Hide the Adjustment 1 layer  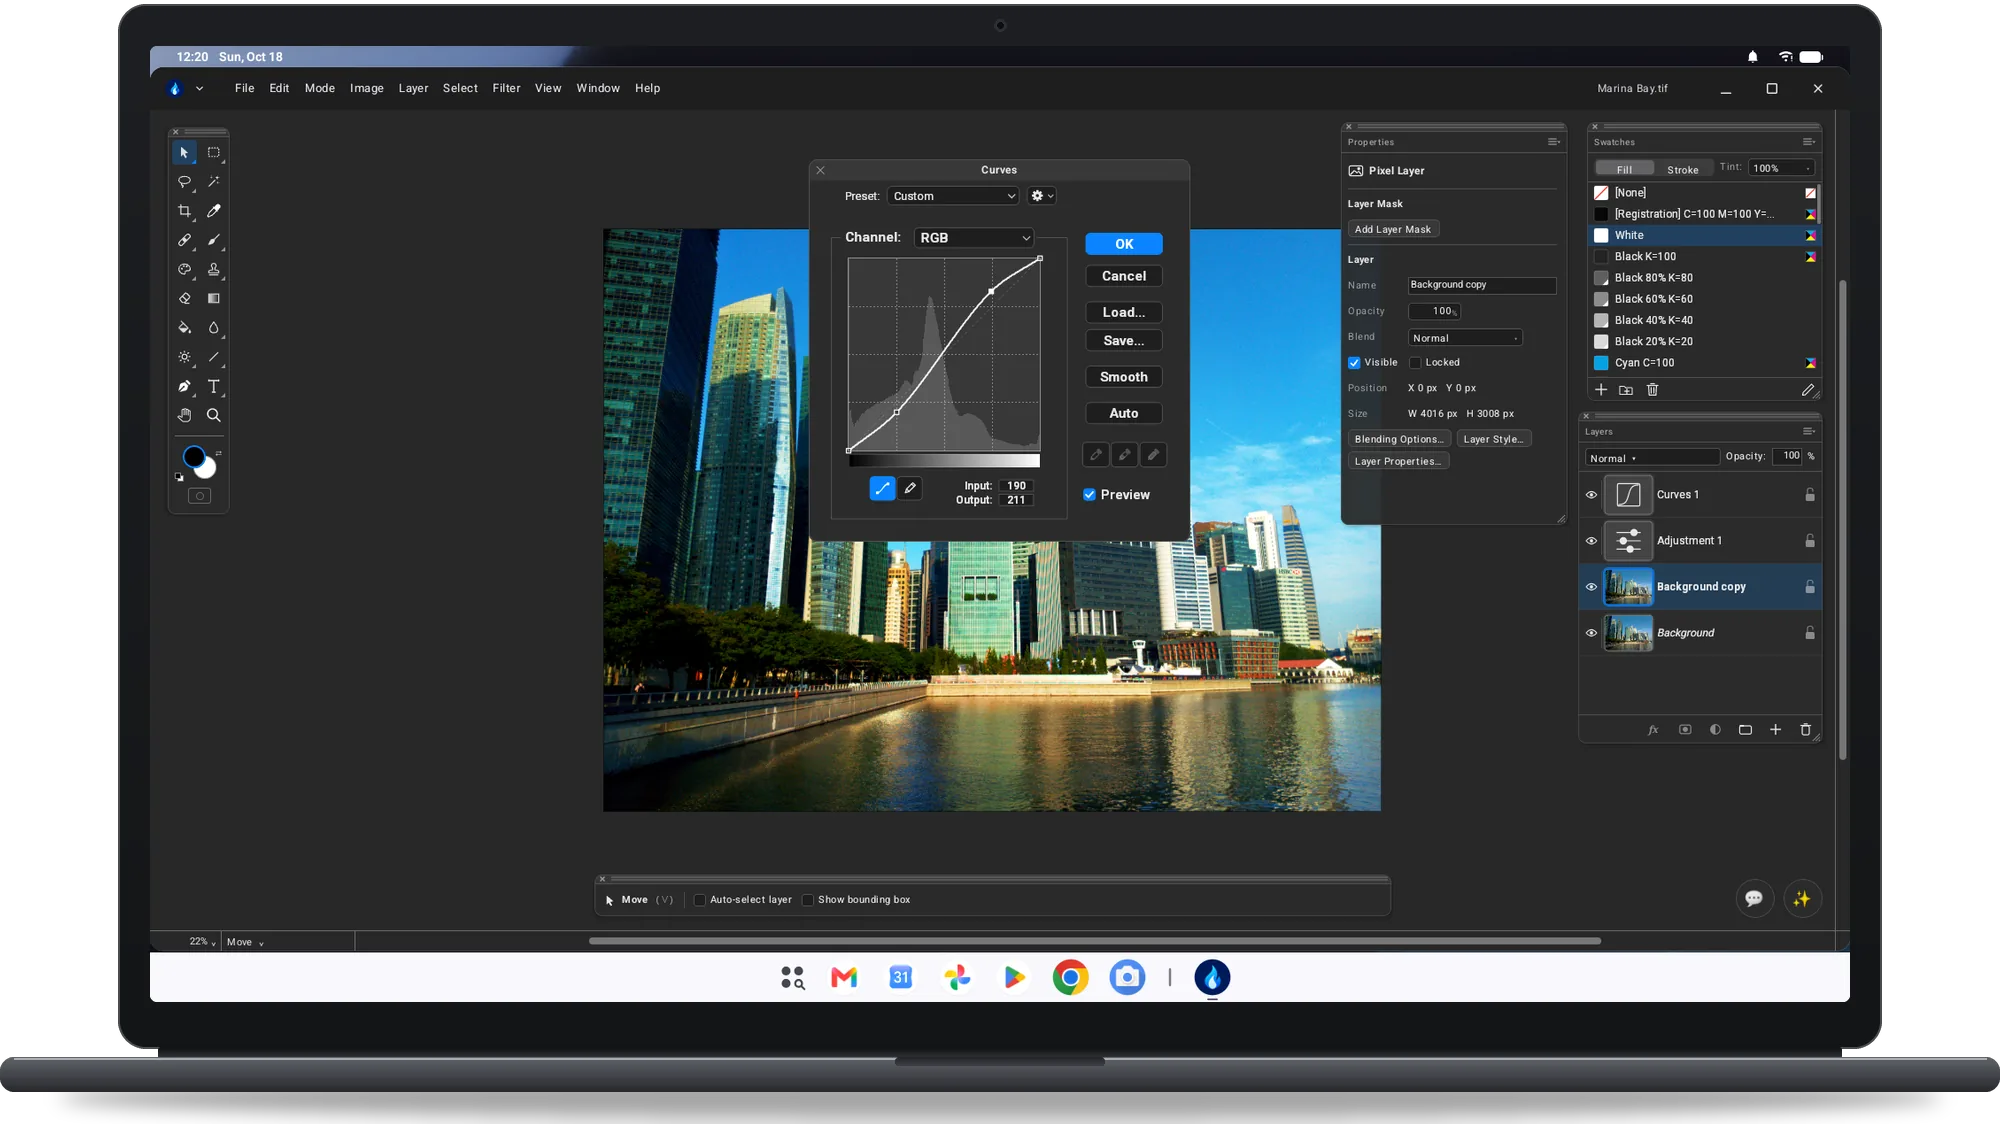click(1591, 541)
